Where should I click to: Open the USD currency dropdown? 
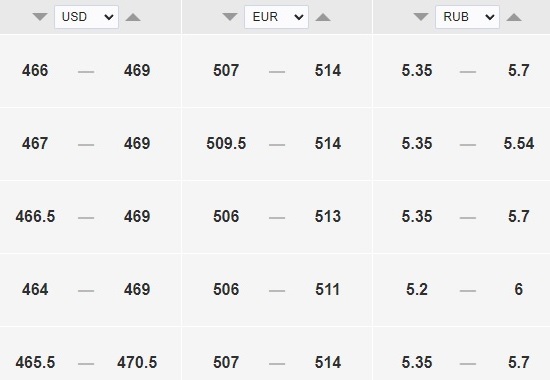coord(87,17)
